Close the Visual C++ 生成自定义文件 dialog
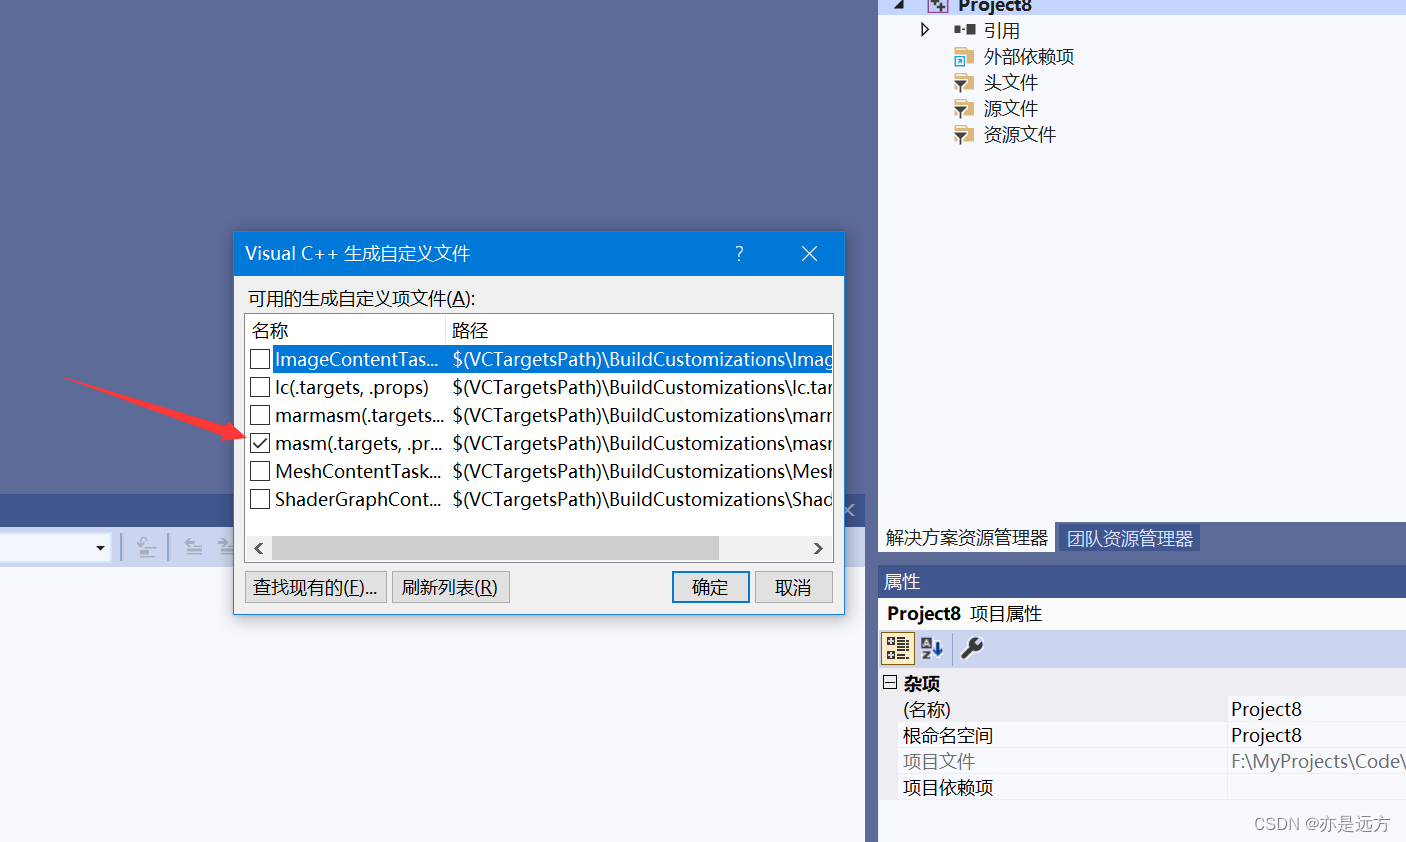 (x=809, y=254)
